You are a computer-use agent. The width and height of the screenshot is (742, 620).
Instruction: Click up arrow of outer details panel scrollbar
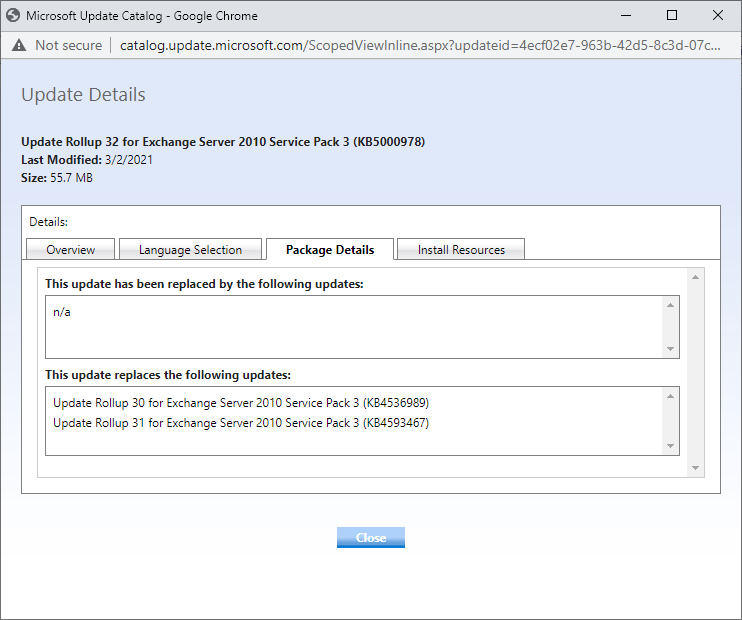click(x=695, y=277)
